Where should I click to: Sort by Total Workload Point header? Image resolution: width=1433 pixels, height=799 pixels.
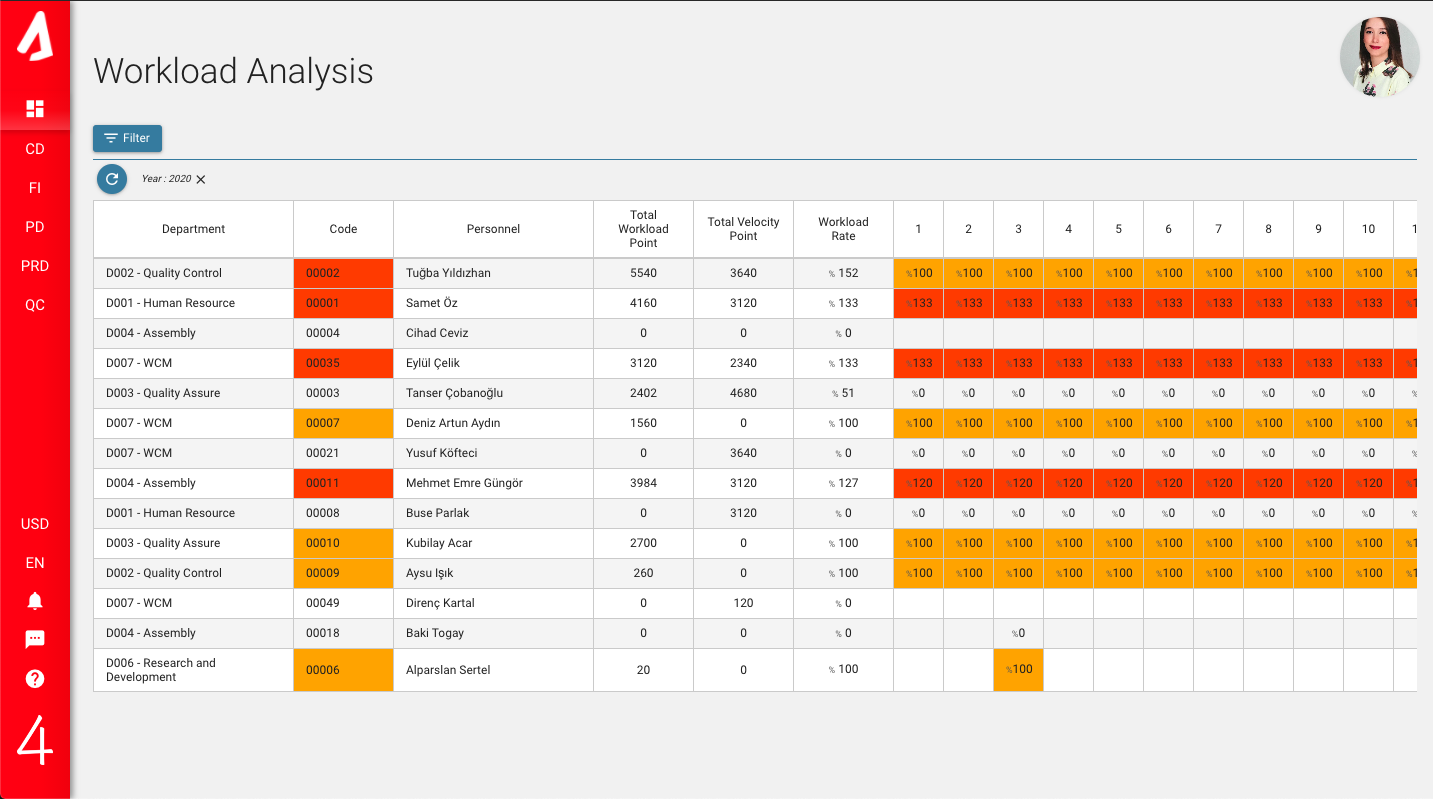[643, 229]
